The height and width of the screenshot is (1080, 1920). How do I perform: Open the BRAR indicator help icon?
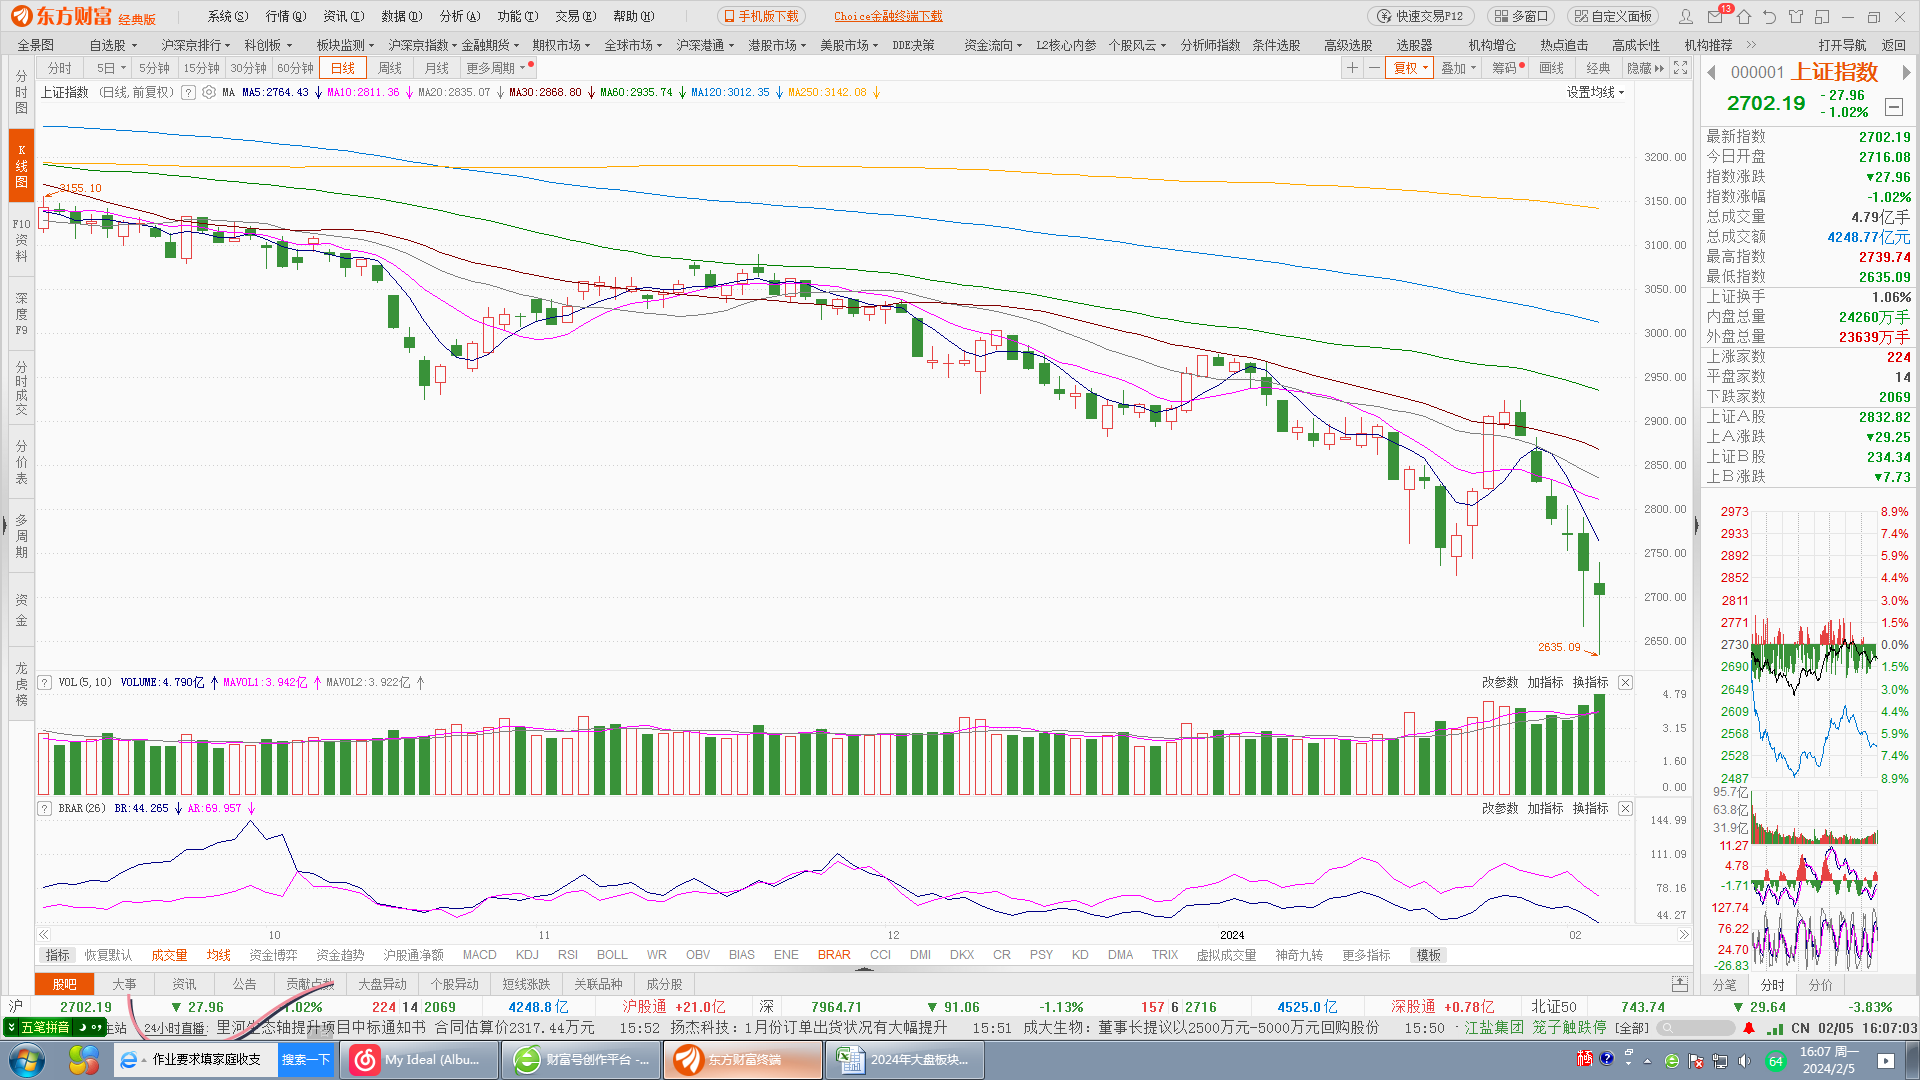tap(45, 808)
